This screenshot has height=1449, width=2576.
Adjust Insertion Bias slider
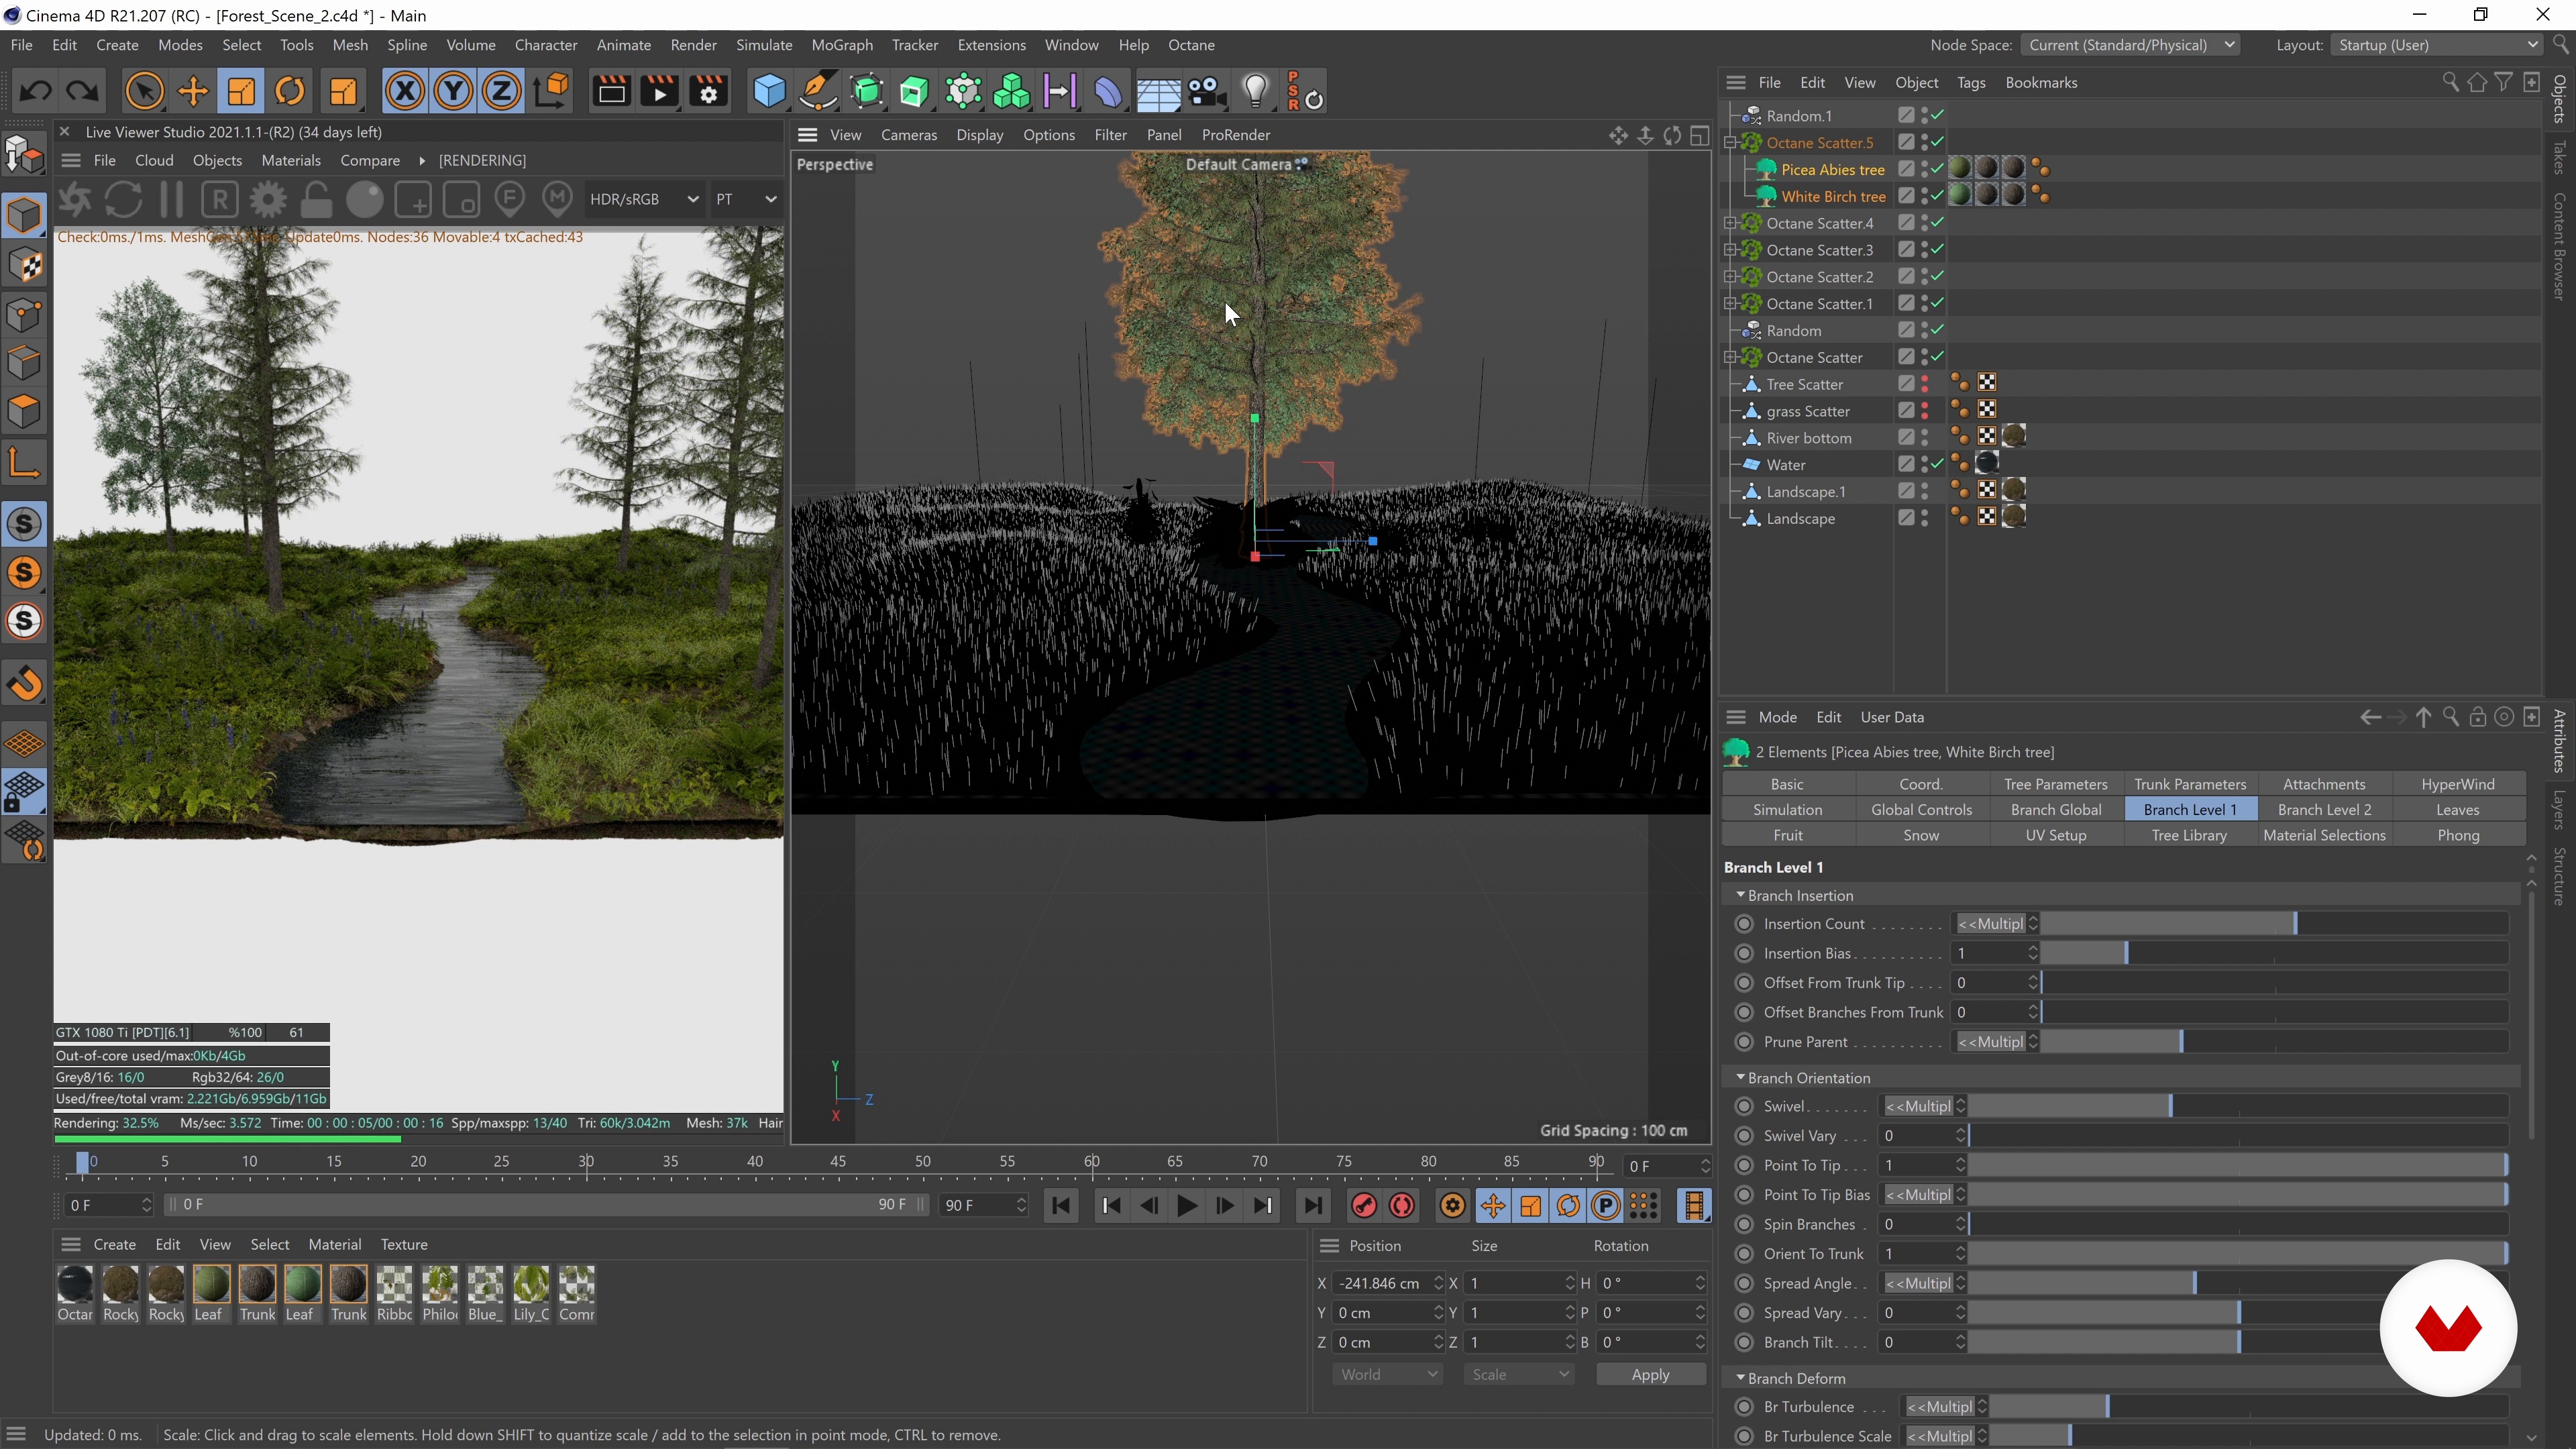(2274, 953)
